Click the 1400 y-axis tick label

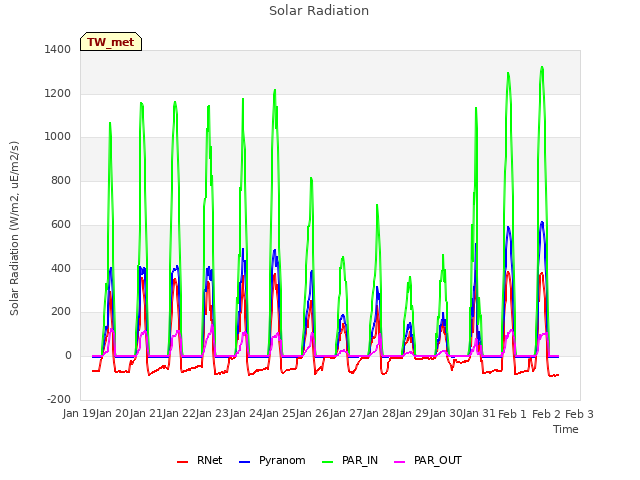58,49
